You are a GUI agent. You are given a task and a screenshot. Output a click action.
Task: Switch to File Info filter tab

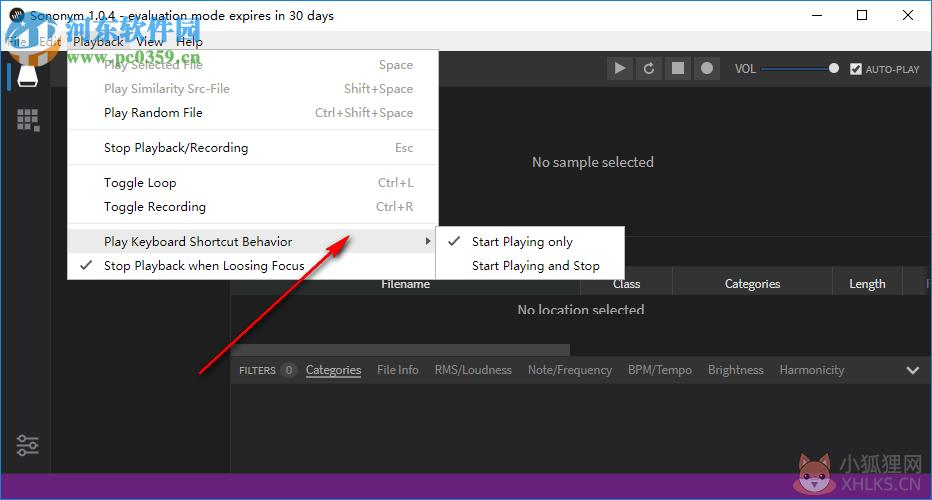(398, 370)
